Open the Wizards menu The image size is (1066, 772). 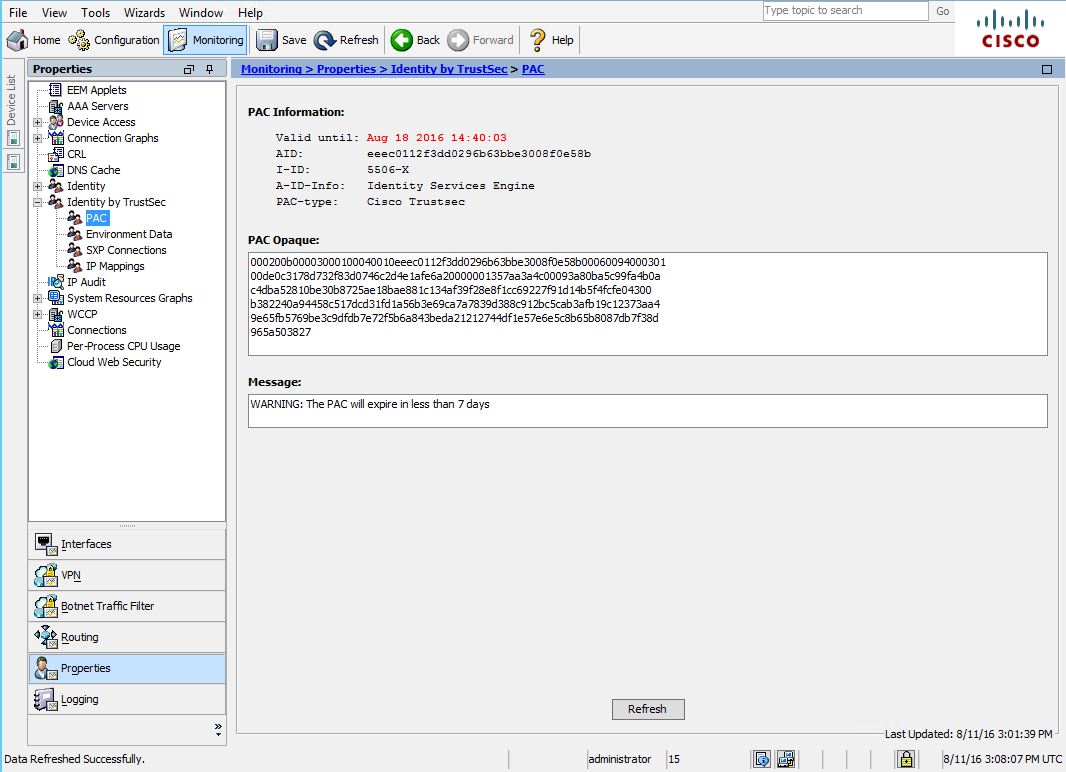click(x=144, y=12)
